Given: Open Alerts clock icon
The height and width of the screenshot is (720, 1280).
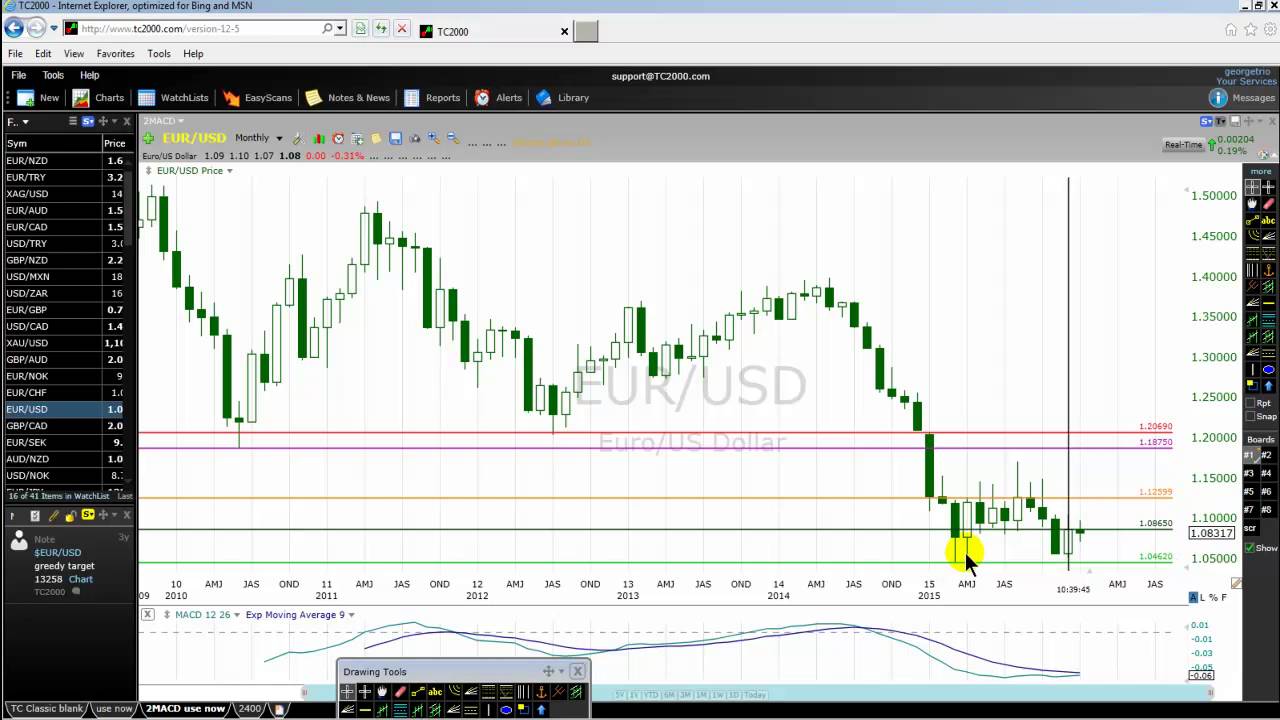Looking at the screenshot, I should tap(482, 98).
